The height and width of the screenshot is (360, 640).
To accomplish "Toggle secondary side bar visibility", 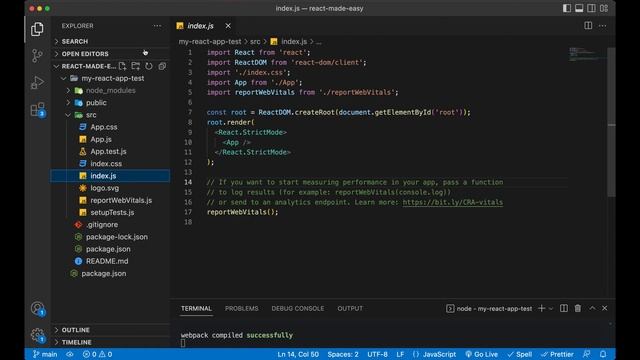I will click(x=591, y=8).
